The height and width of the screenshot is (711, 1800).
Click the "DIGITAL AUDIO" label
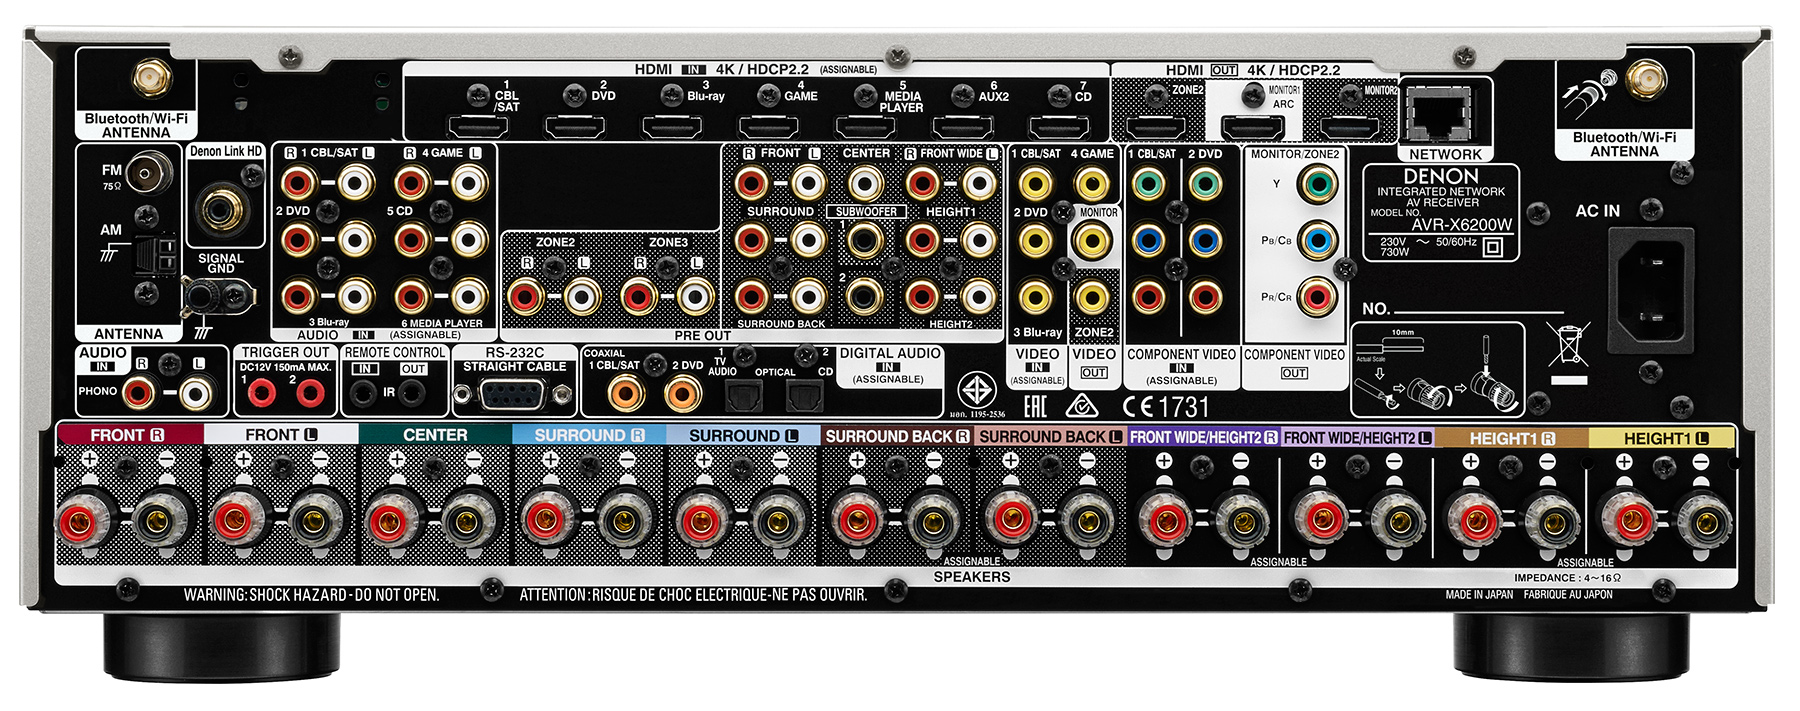890,353
